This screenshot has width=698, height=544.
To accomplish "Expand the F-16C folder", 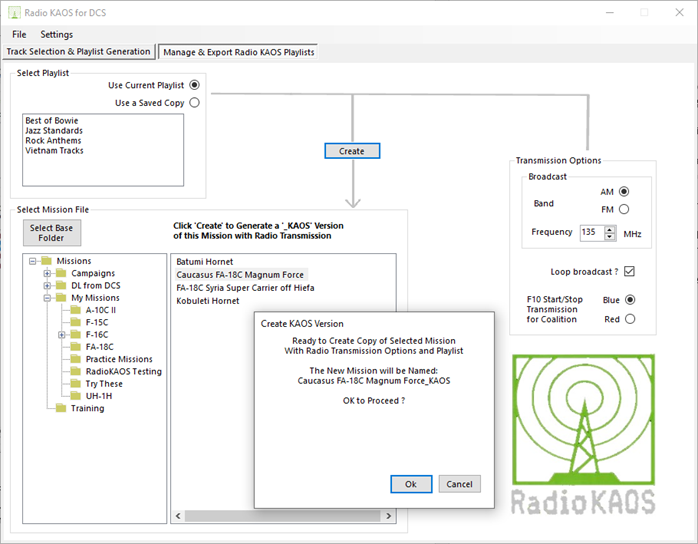I will point(61,335).
